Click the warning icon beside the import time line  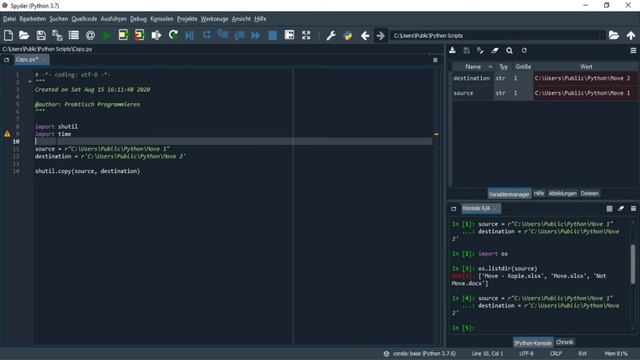(7, 134)
